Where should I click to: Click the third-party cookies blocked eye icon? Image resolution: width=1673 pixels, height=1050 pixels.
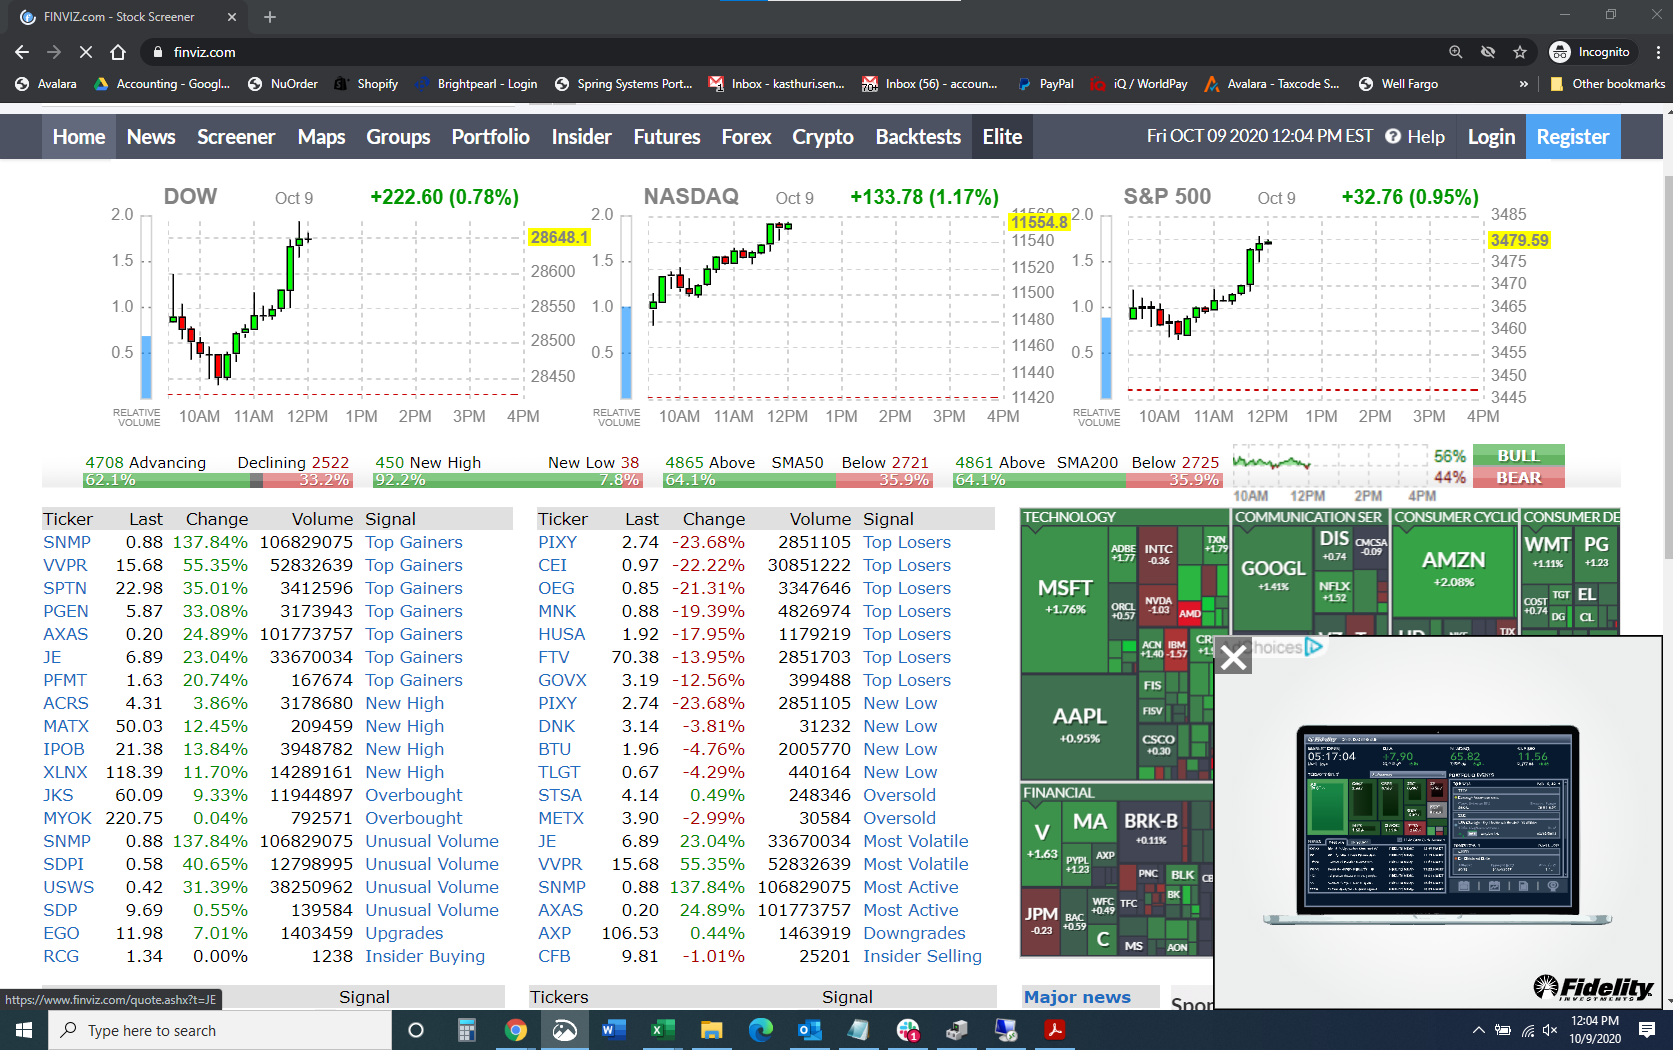1488,52
